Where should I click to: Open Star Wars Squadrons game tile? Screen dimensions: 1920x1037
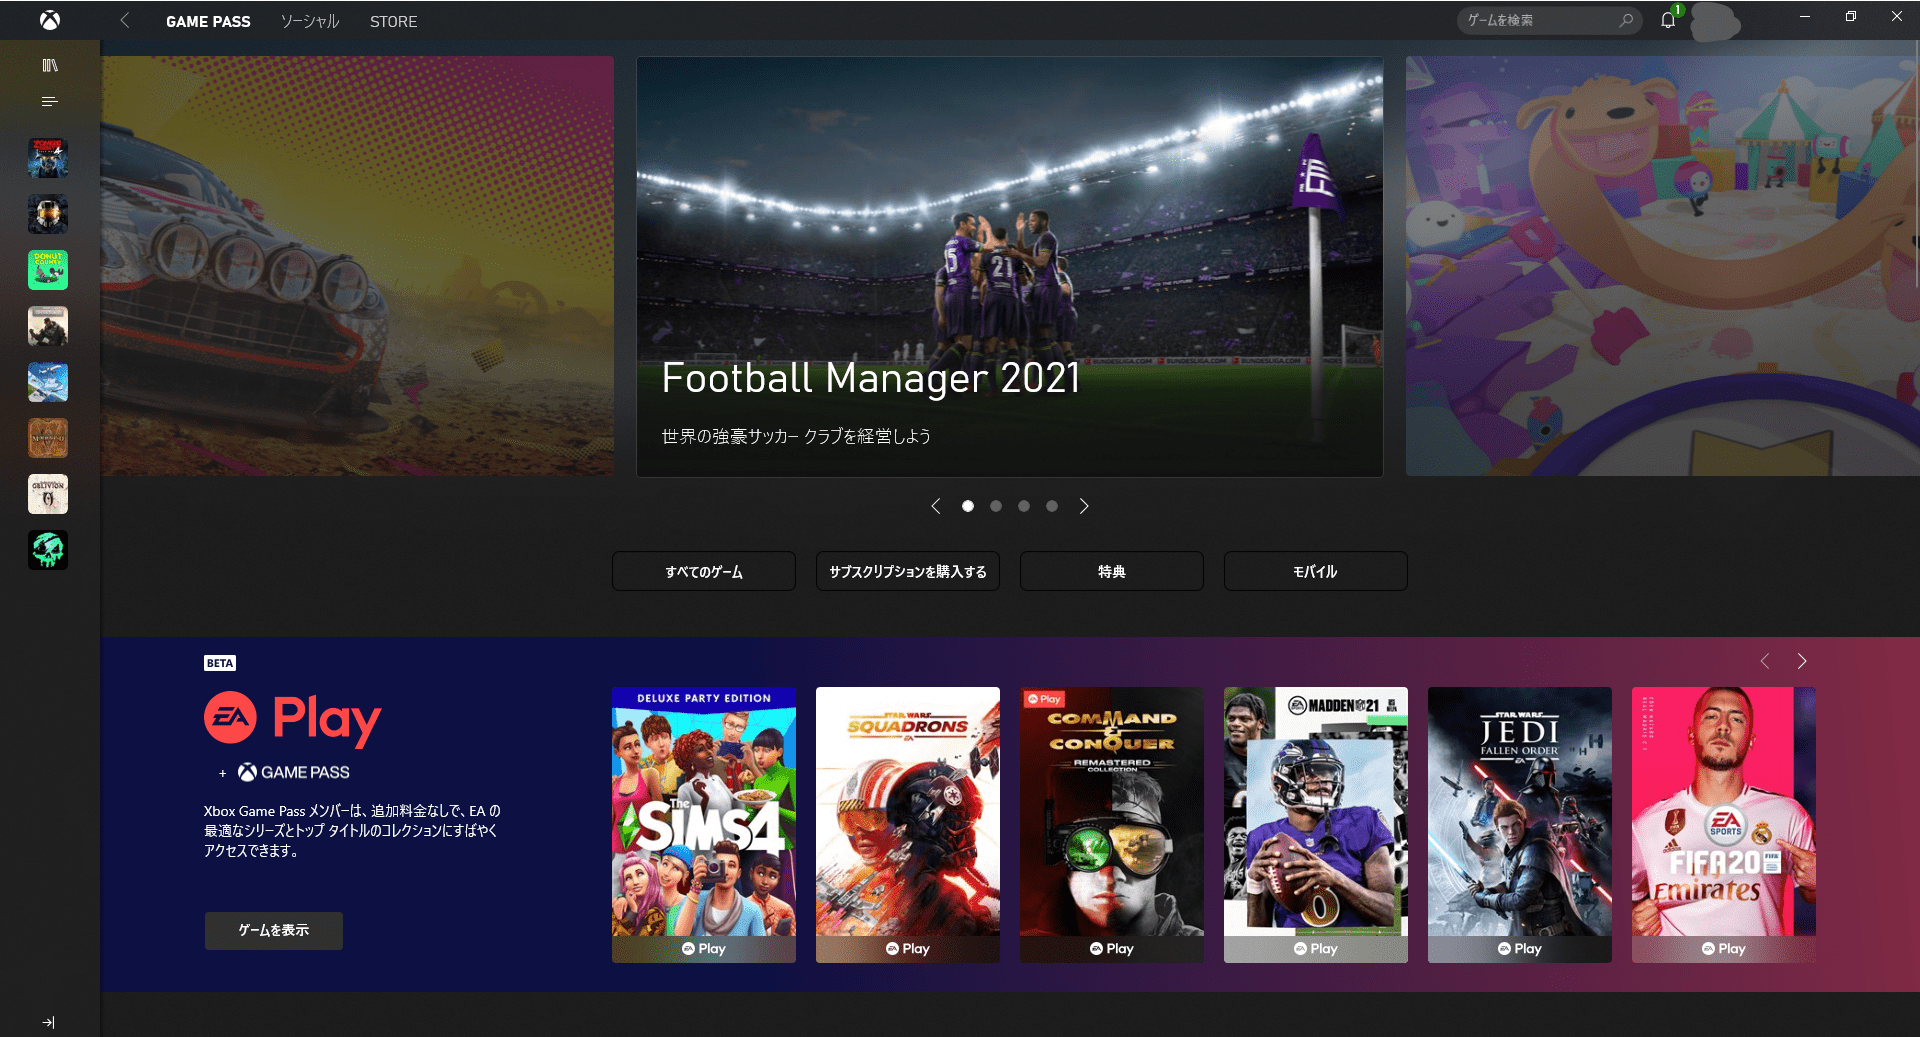click(908, 825)
